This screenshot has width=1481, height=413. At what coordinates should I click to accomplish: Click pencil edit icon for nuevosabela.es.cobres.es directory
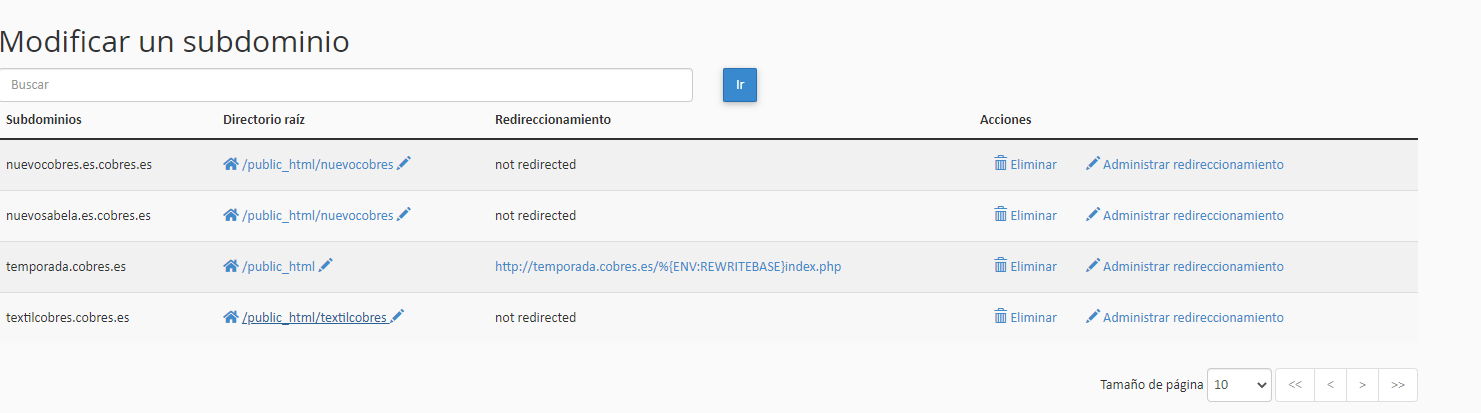[x=404, y=215]
